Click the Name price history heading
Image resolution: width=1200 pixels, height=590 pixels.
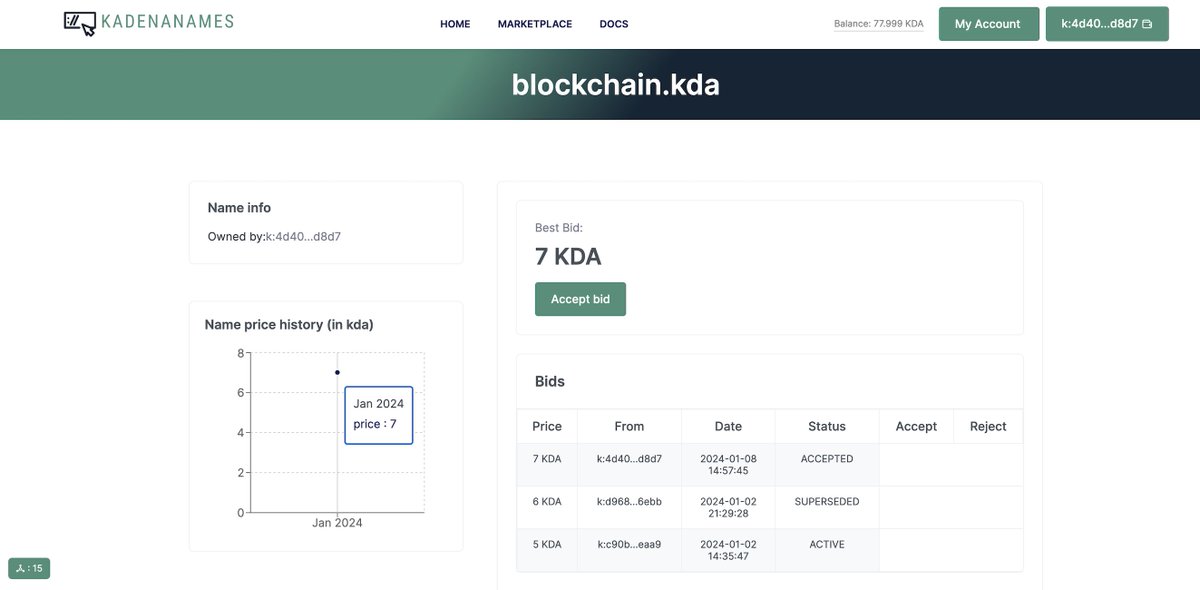[289, 325]
